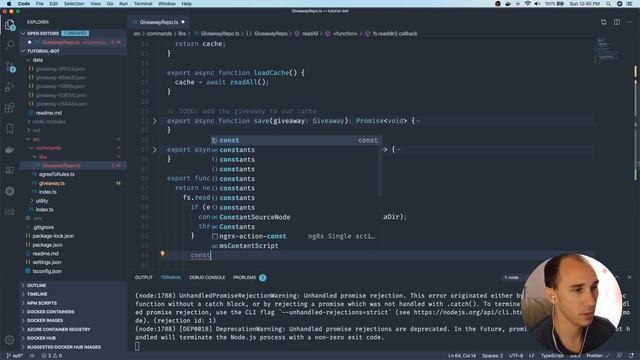
Task: Click the TypeScript language mode in status bar
Action: pyautogui.click(x=552, y=356)
